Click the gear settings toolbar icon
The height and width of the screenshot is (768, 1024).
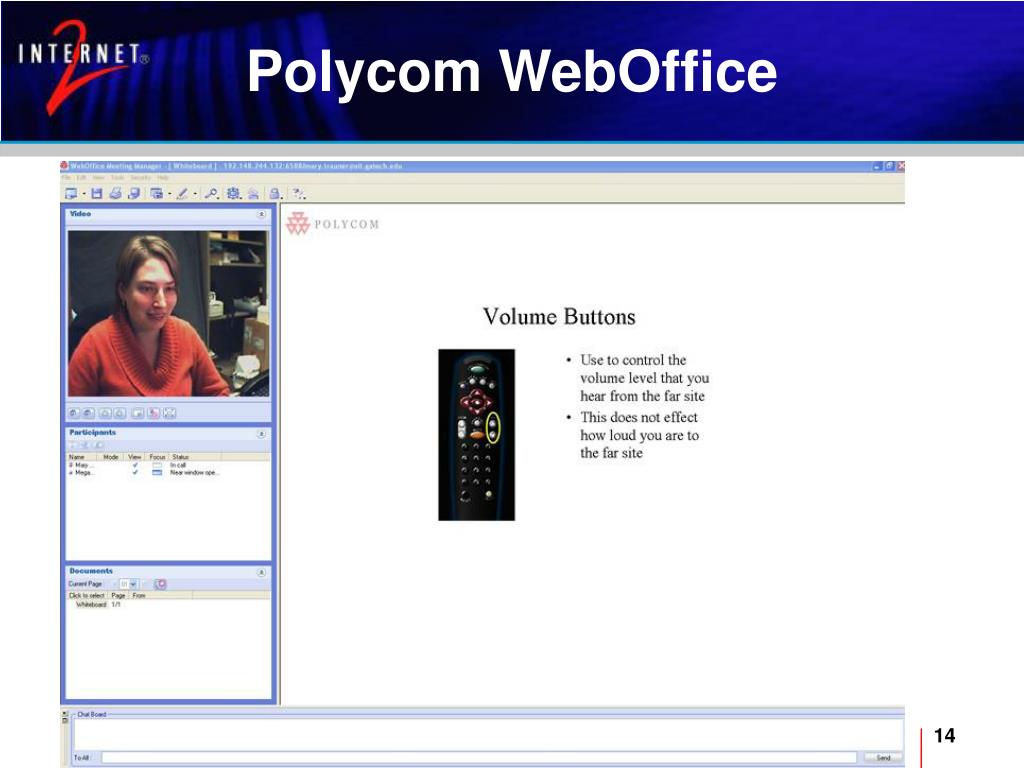[x=233, y=193]
